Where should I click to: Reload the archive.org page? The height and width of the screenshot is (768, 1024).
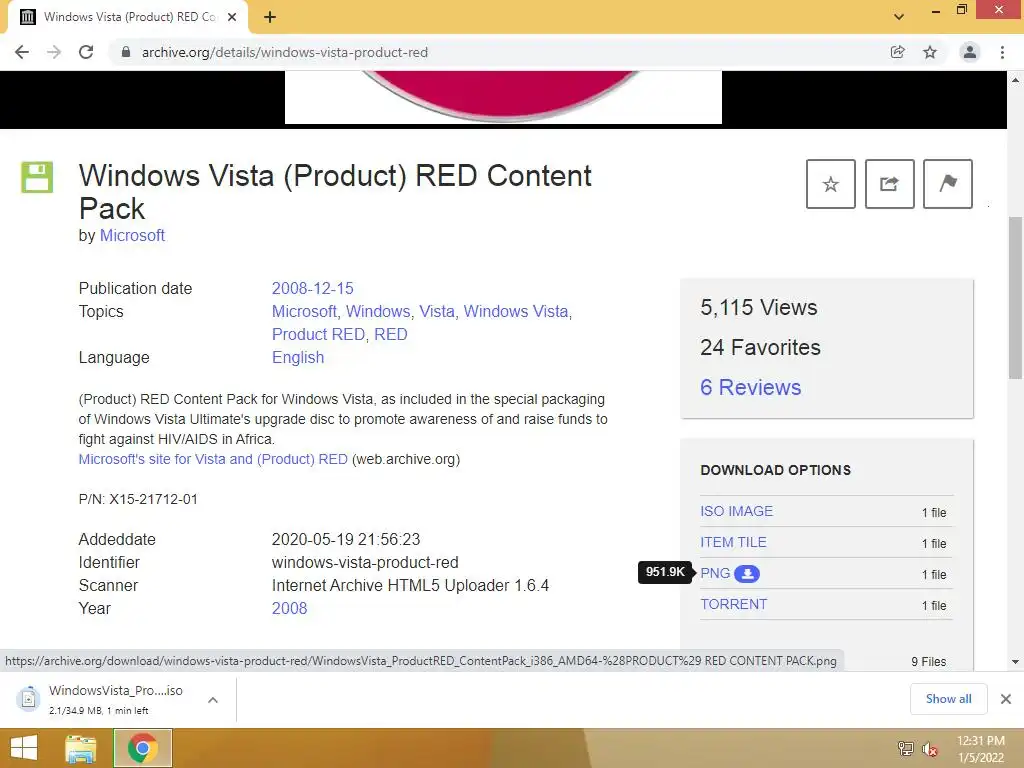(86, 52)
